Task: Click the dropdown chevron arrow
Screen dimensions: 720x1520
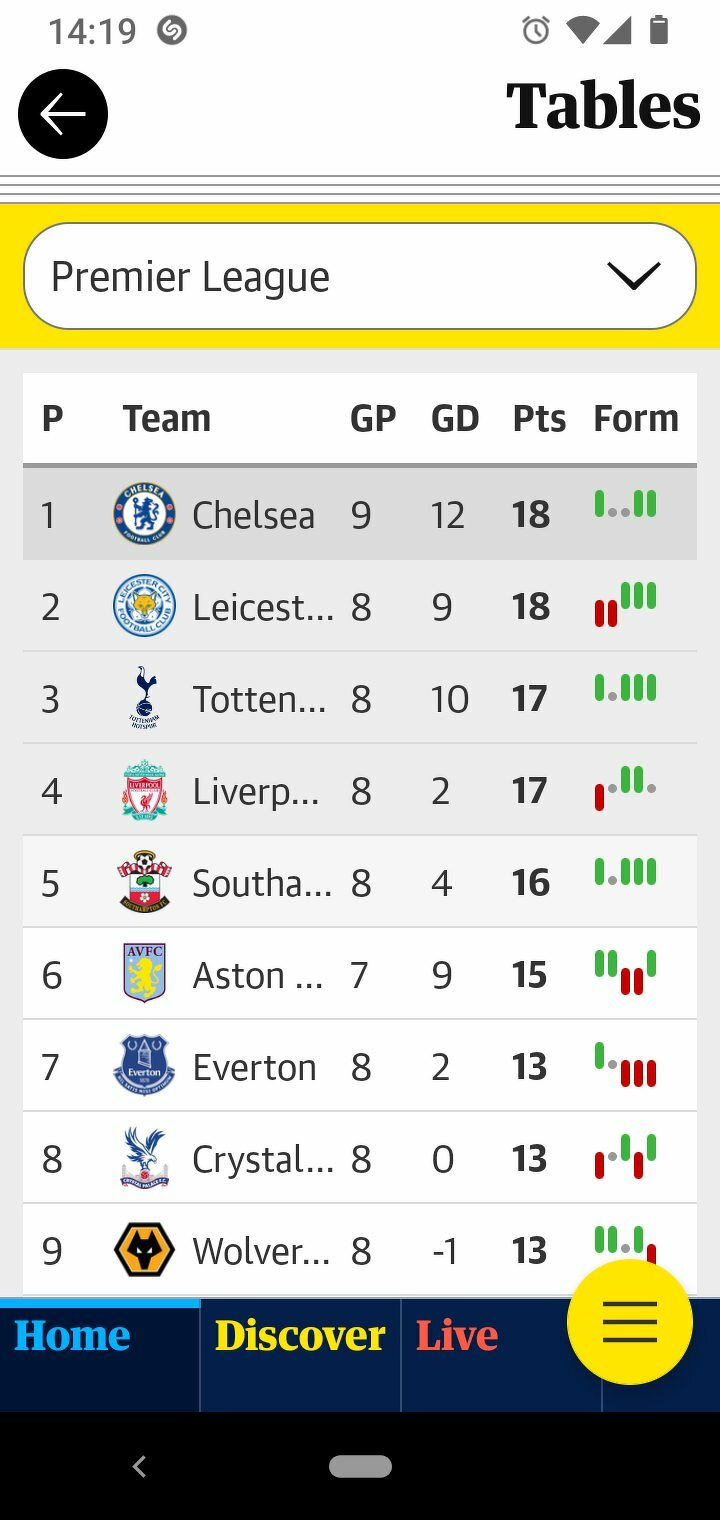Action: point(634,276)
